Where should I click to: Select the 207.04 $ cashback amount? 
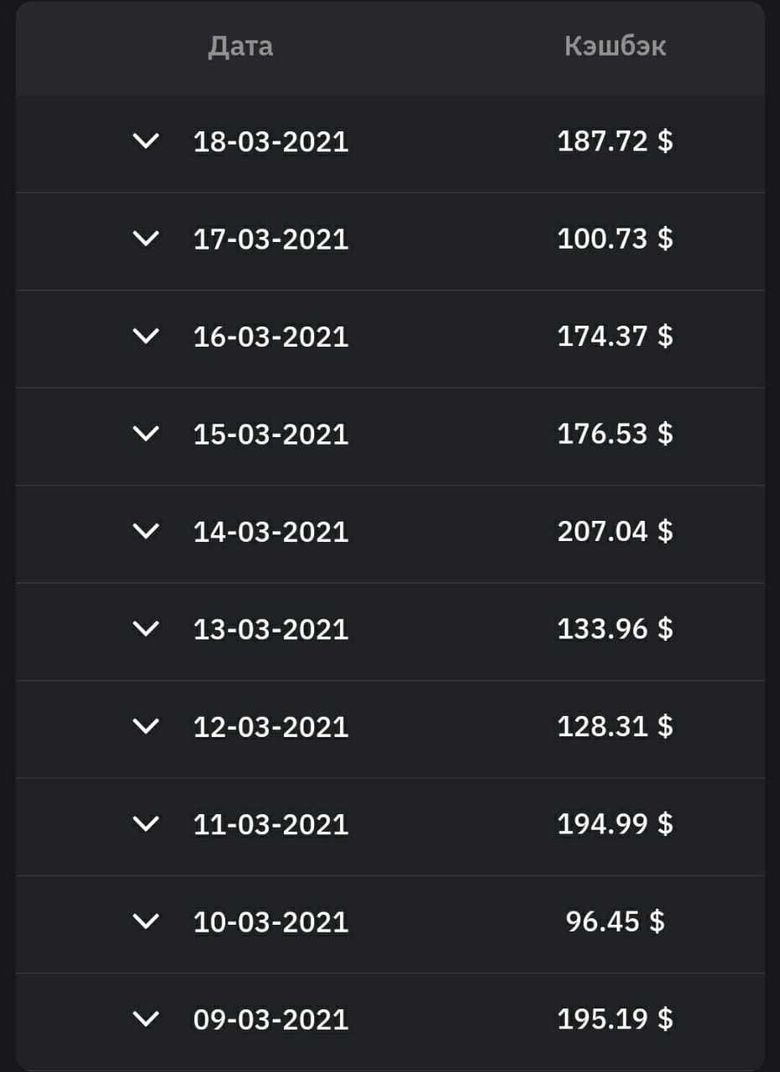pos(615,531)
